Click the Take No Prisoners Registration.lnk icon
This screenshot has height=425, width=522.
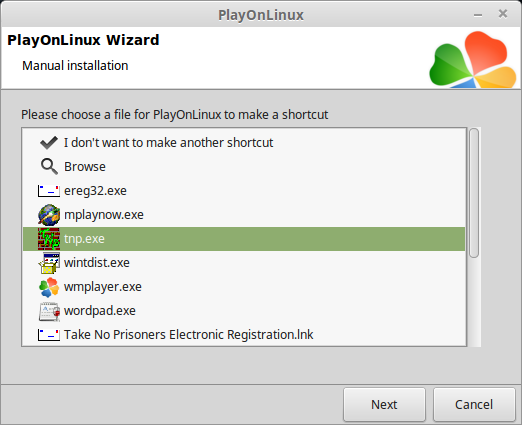49,335
